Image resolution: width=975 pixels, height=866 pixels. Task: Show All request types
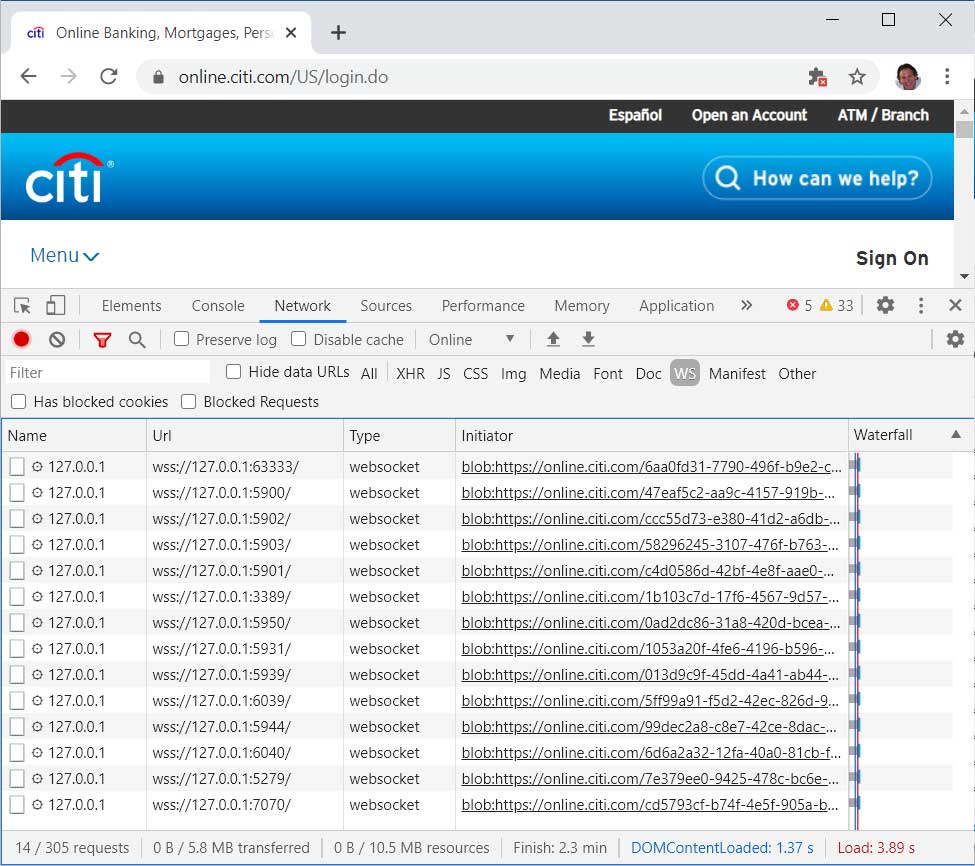369,374
